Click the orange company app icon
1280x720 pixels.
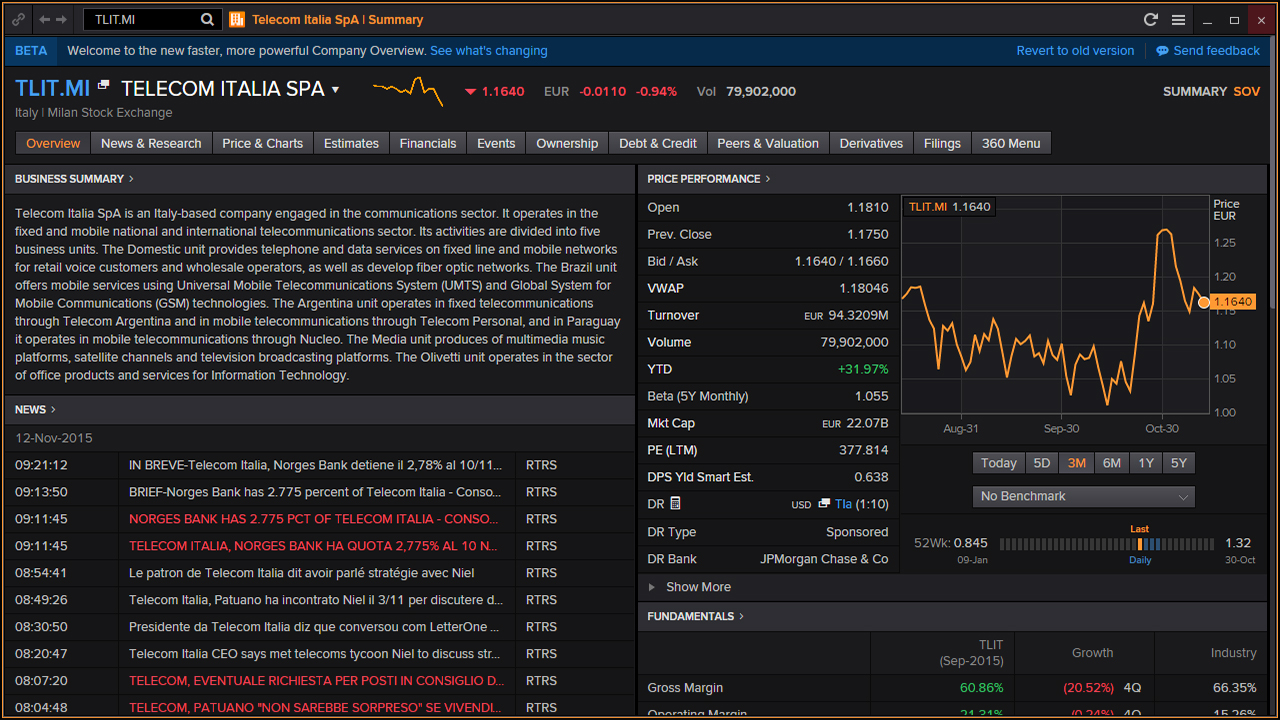click(237, 19)
